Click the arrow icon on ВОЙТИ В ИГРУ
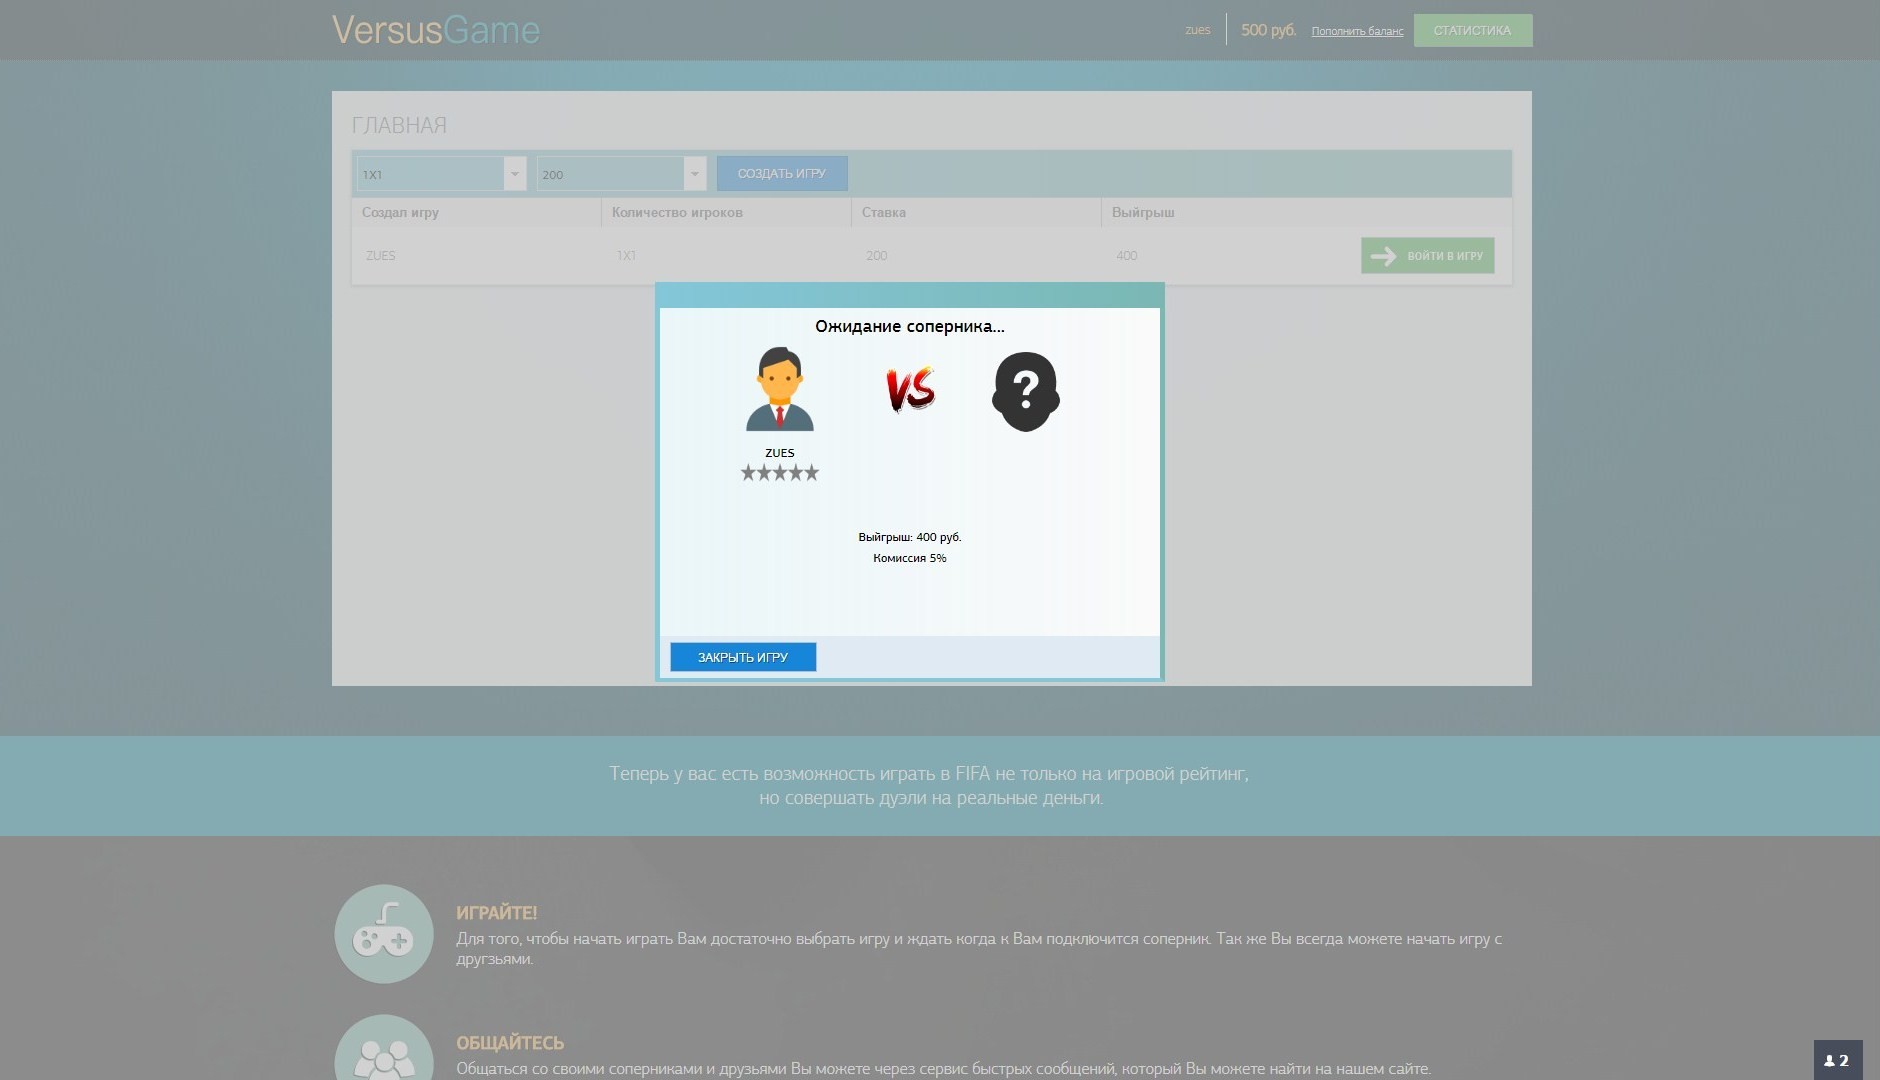 [x=1383, y=256]
